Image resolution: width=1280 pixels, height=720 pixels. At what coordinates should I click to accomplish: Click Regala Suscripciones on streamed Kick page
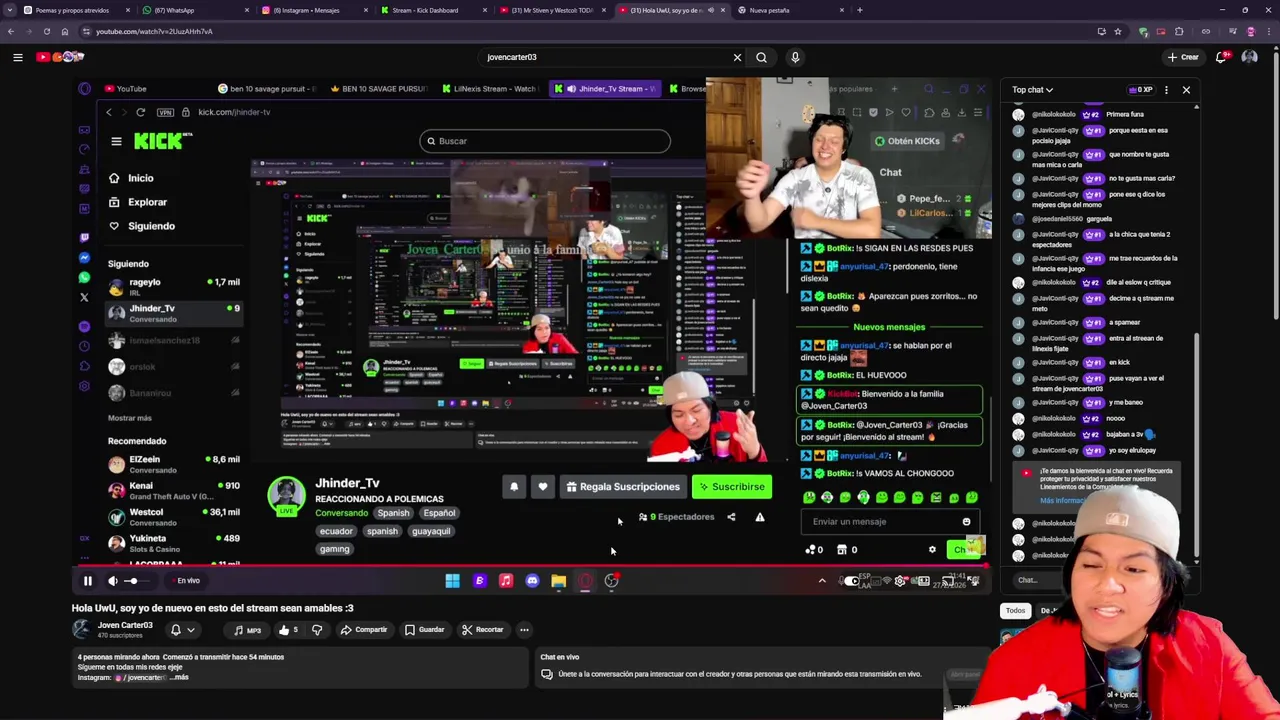click(x=623, y=487)
